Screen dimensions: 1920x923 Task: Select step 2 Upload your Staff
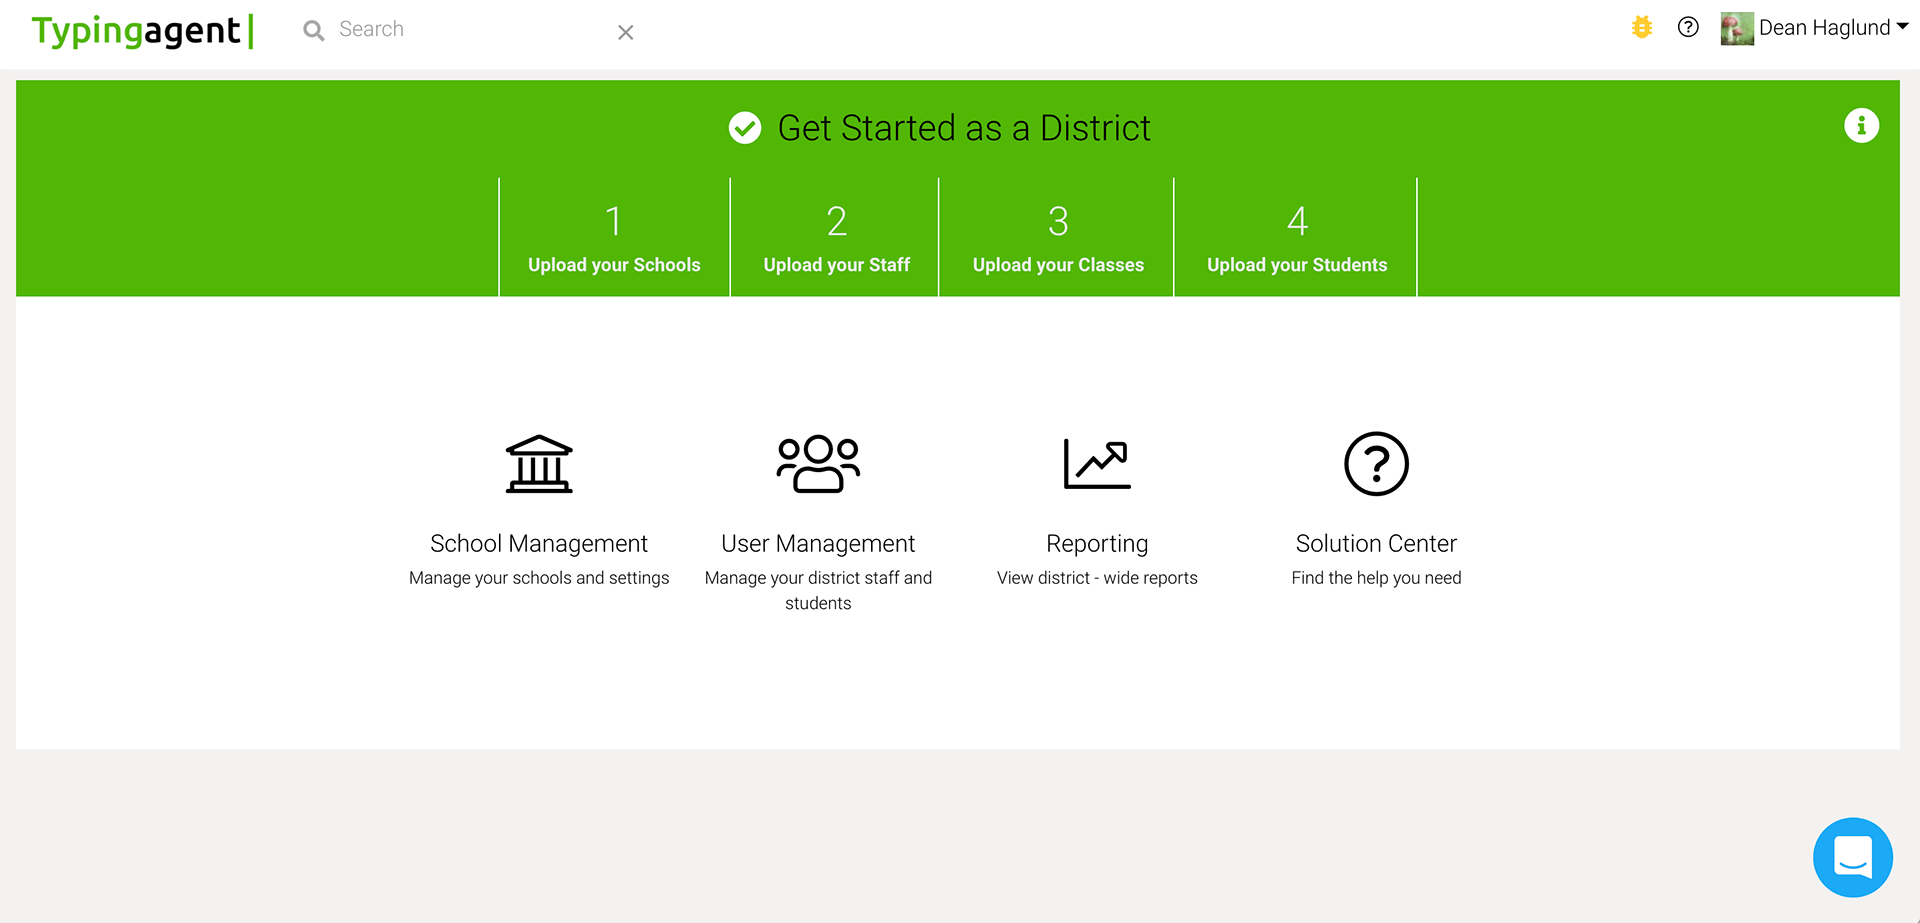[x=836, y=237]
